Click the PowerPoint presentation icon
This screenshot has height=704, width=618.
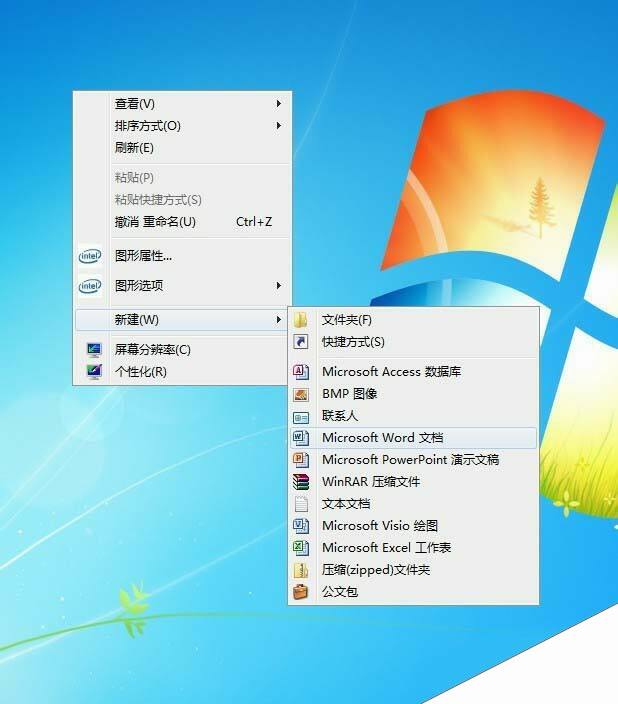pos(300,459)
